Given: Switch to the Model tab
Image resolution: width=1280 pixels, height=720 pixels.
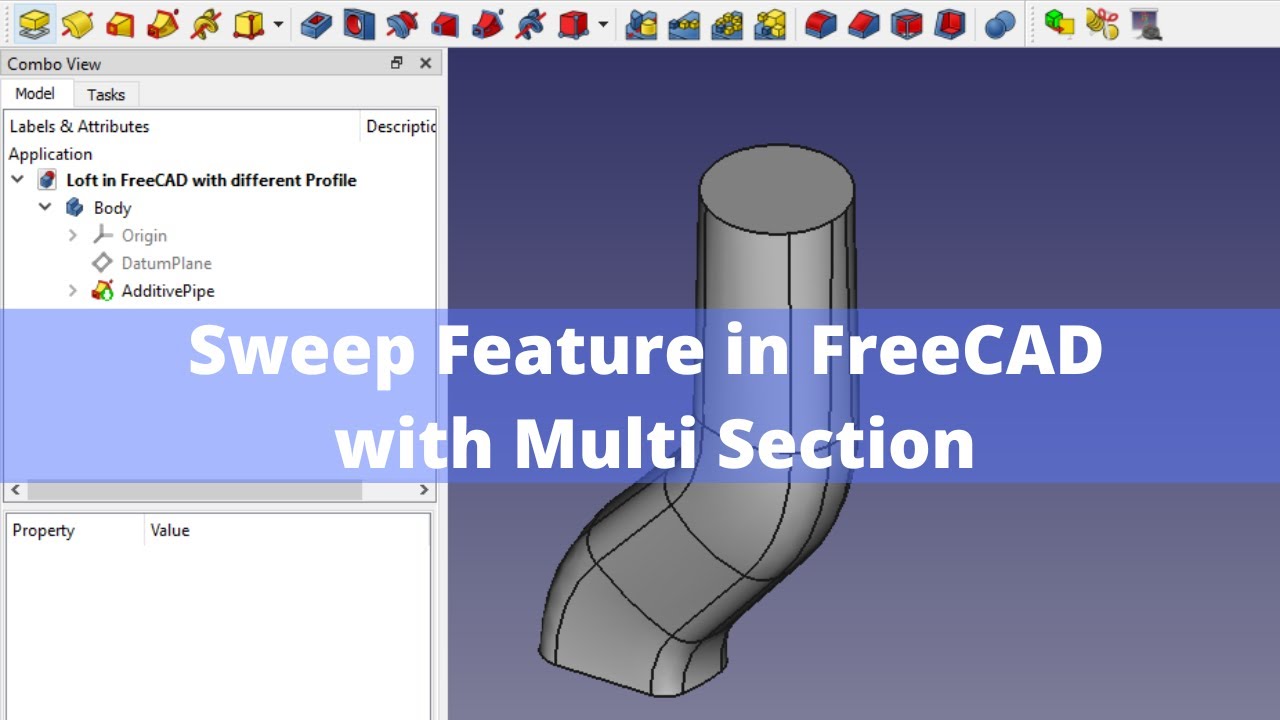Looking at the screenshot, I should click(x=35, y=93).
